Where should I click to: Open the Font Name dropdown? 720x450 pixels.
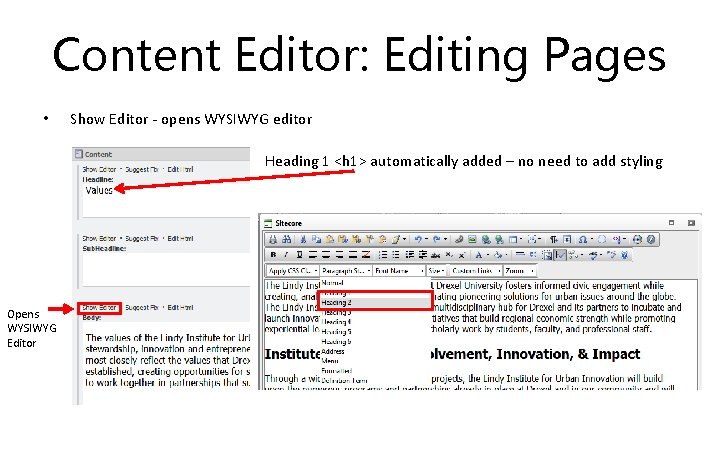point(399,271)
